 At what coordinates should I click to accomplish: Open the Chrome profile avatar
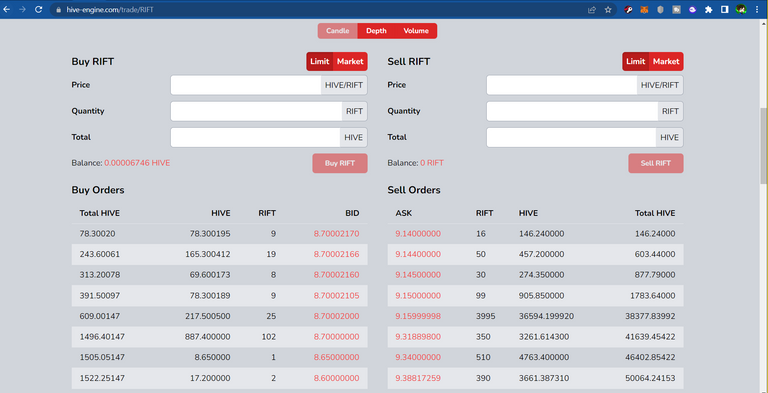click(x=742, y=9)
